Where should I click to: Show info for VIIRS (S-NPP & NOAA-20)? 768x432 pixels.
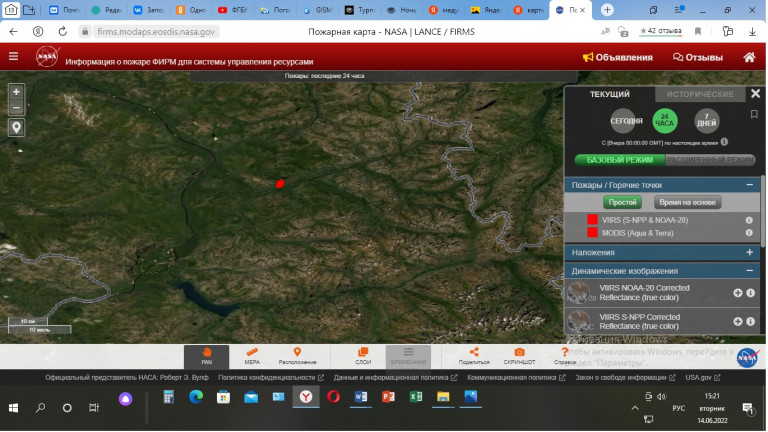(749, 220)
